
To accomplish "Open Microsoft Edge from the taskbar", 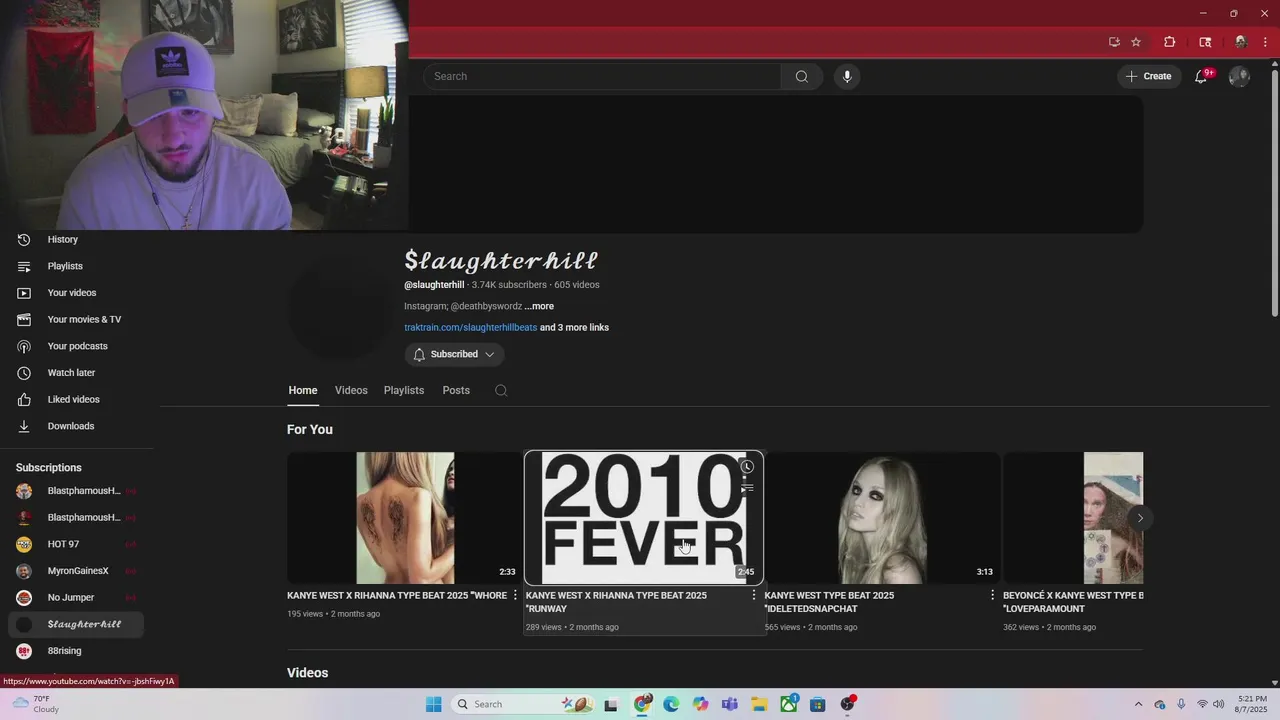I will coord(671,704).
